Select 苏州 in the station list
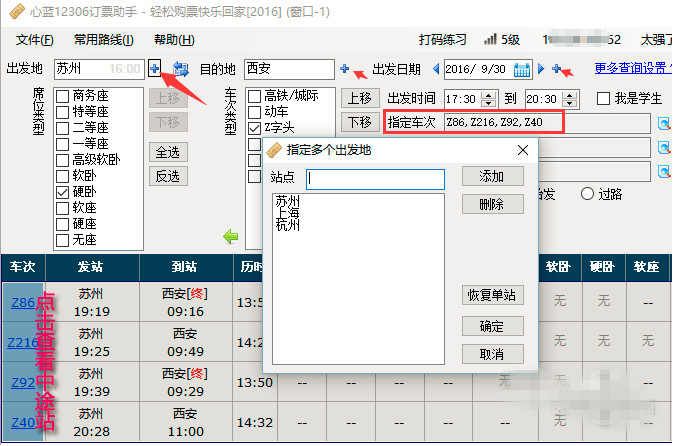The image size is (674, 446). click(288, 201)
